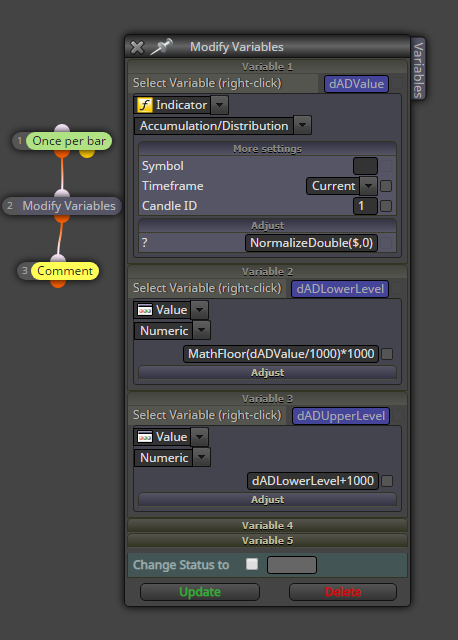The image size is (458, 640).
Task: Click the input connector atop Once per bar block
Action: coord(62,128)
